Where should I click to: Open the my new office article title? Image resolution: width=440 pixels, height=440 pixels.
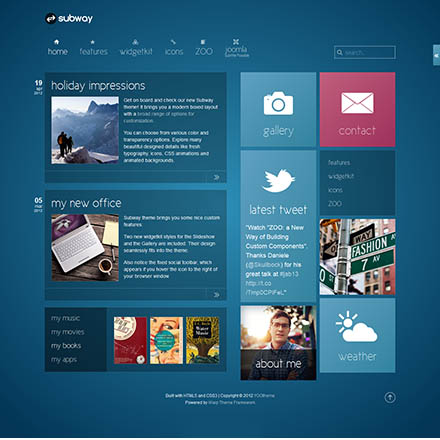[x=86, y=203]
